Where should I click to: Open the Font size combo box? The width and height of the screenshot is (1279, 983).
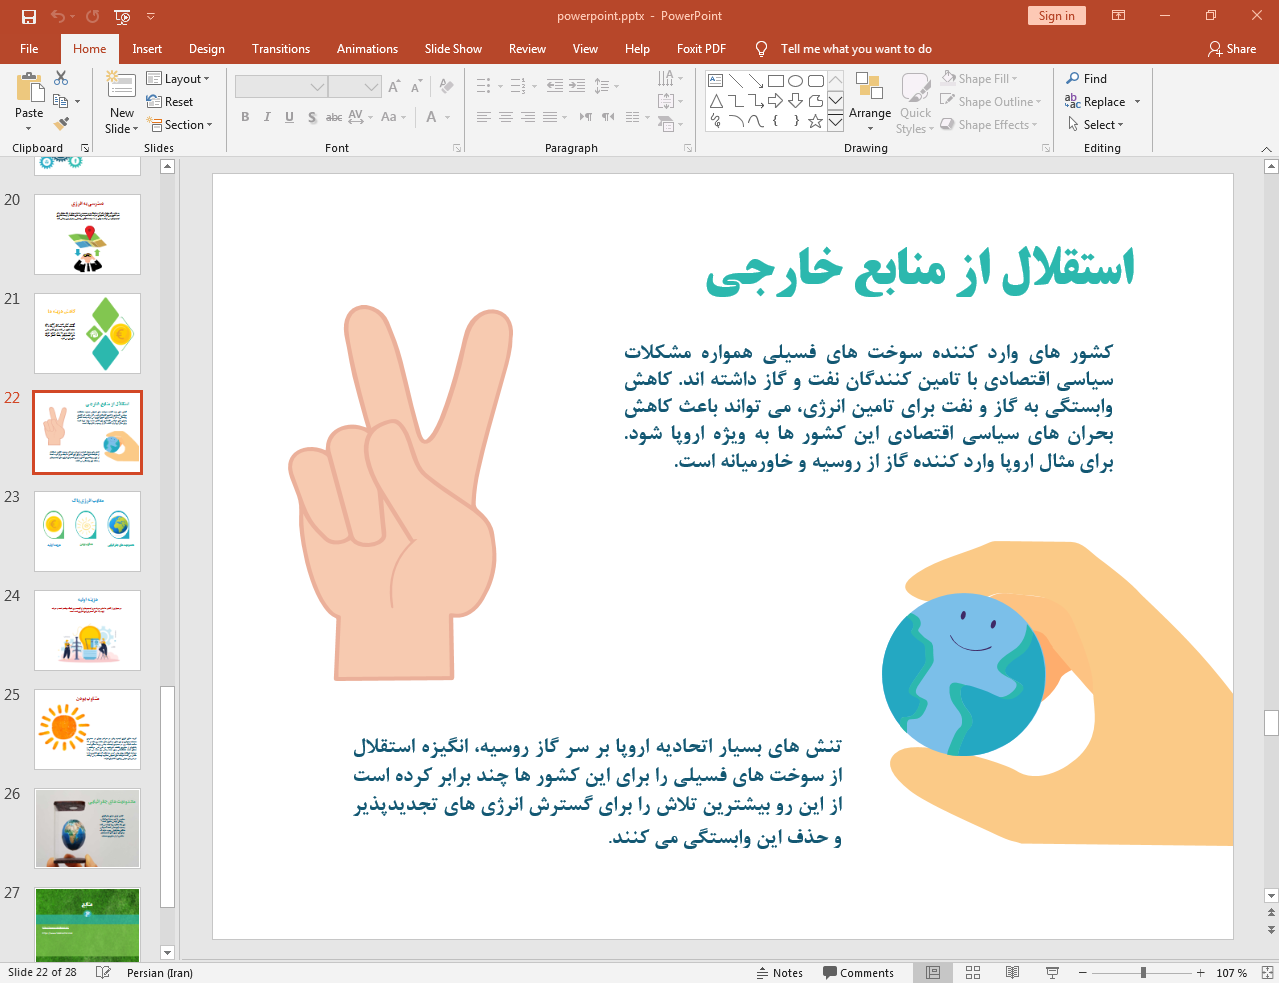tap(355, 87)
